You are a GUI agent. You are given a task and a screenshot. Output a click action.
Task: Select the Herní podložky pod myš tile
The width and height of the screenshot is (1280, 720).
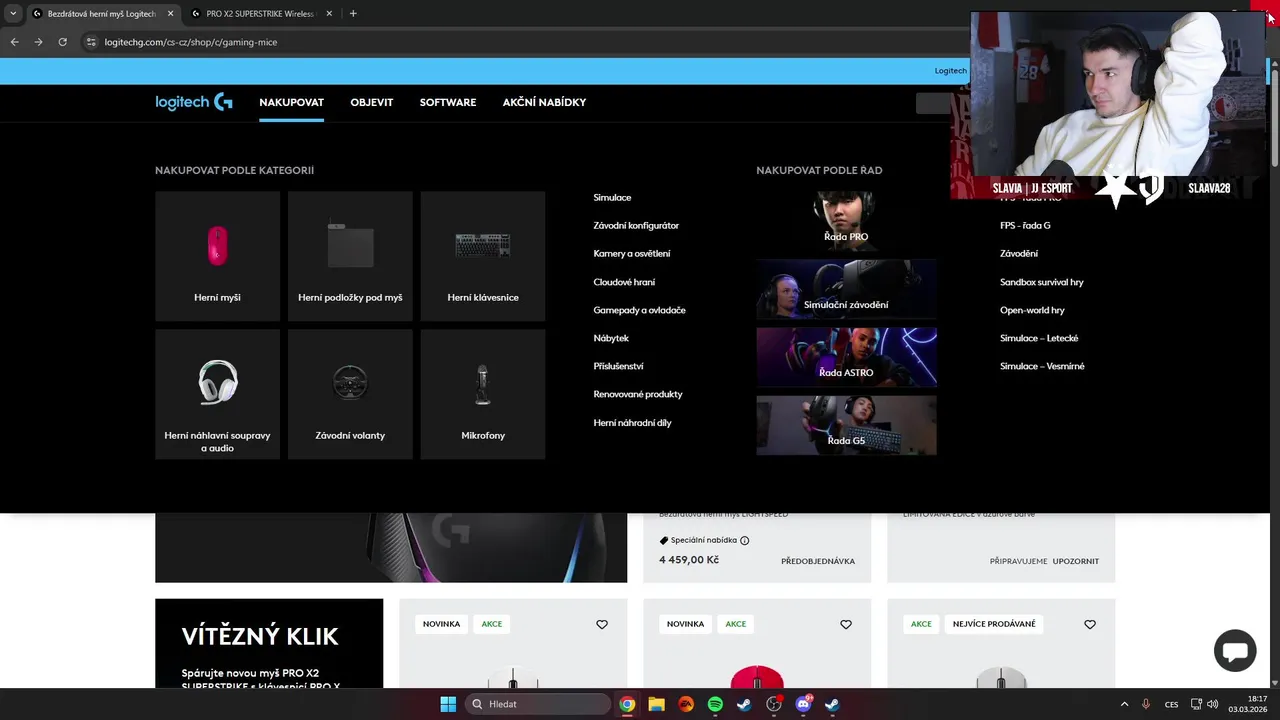350,256
